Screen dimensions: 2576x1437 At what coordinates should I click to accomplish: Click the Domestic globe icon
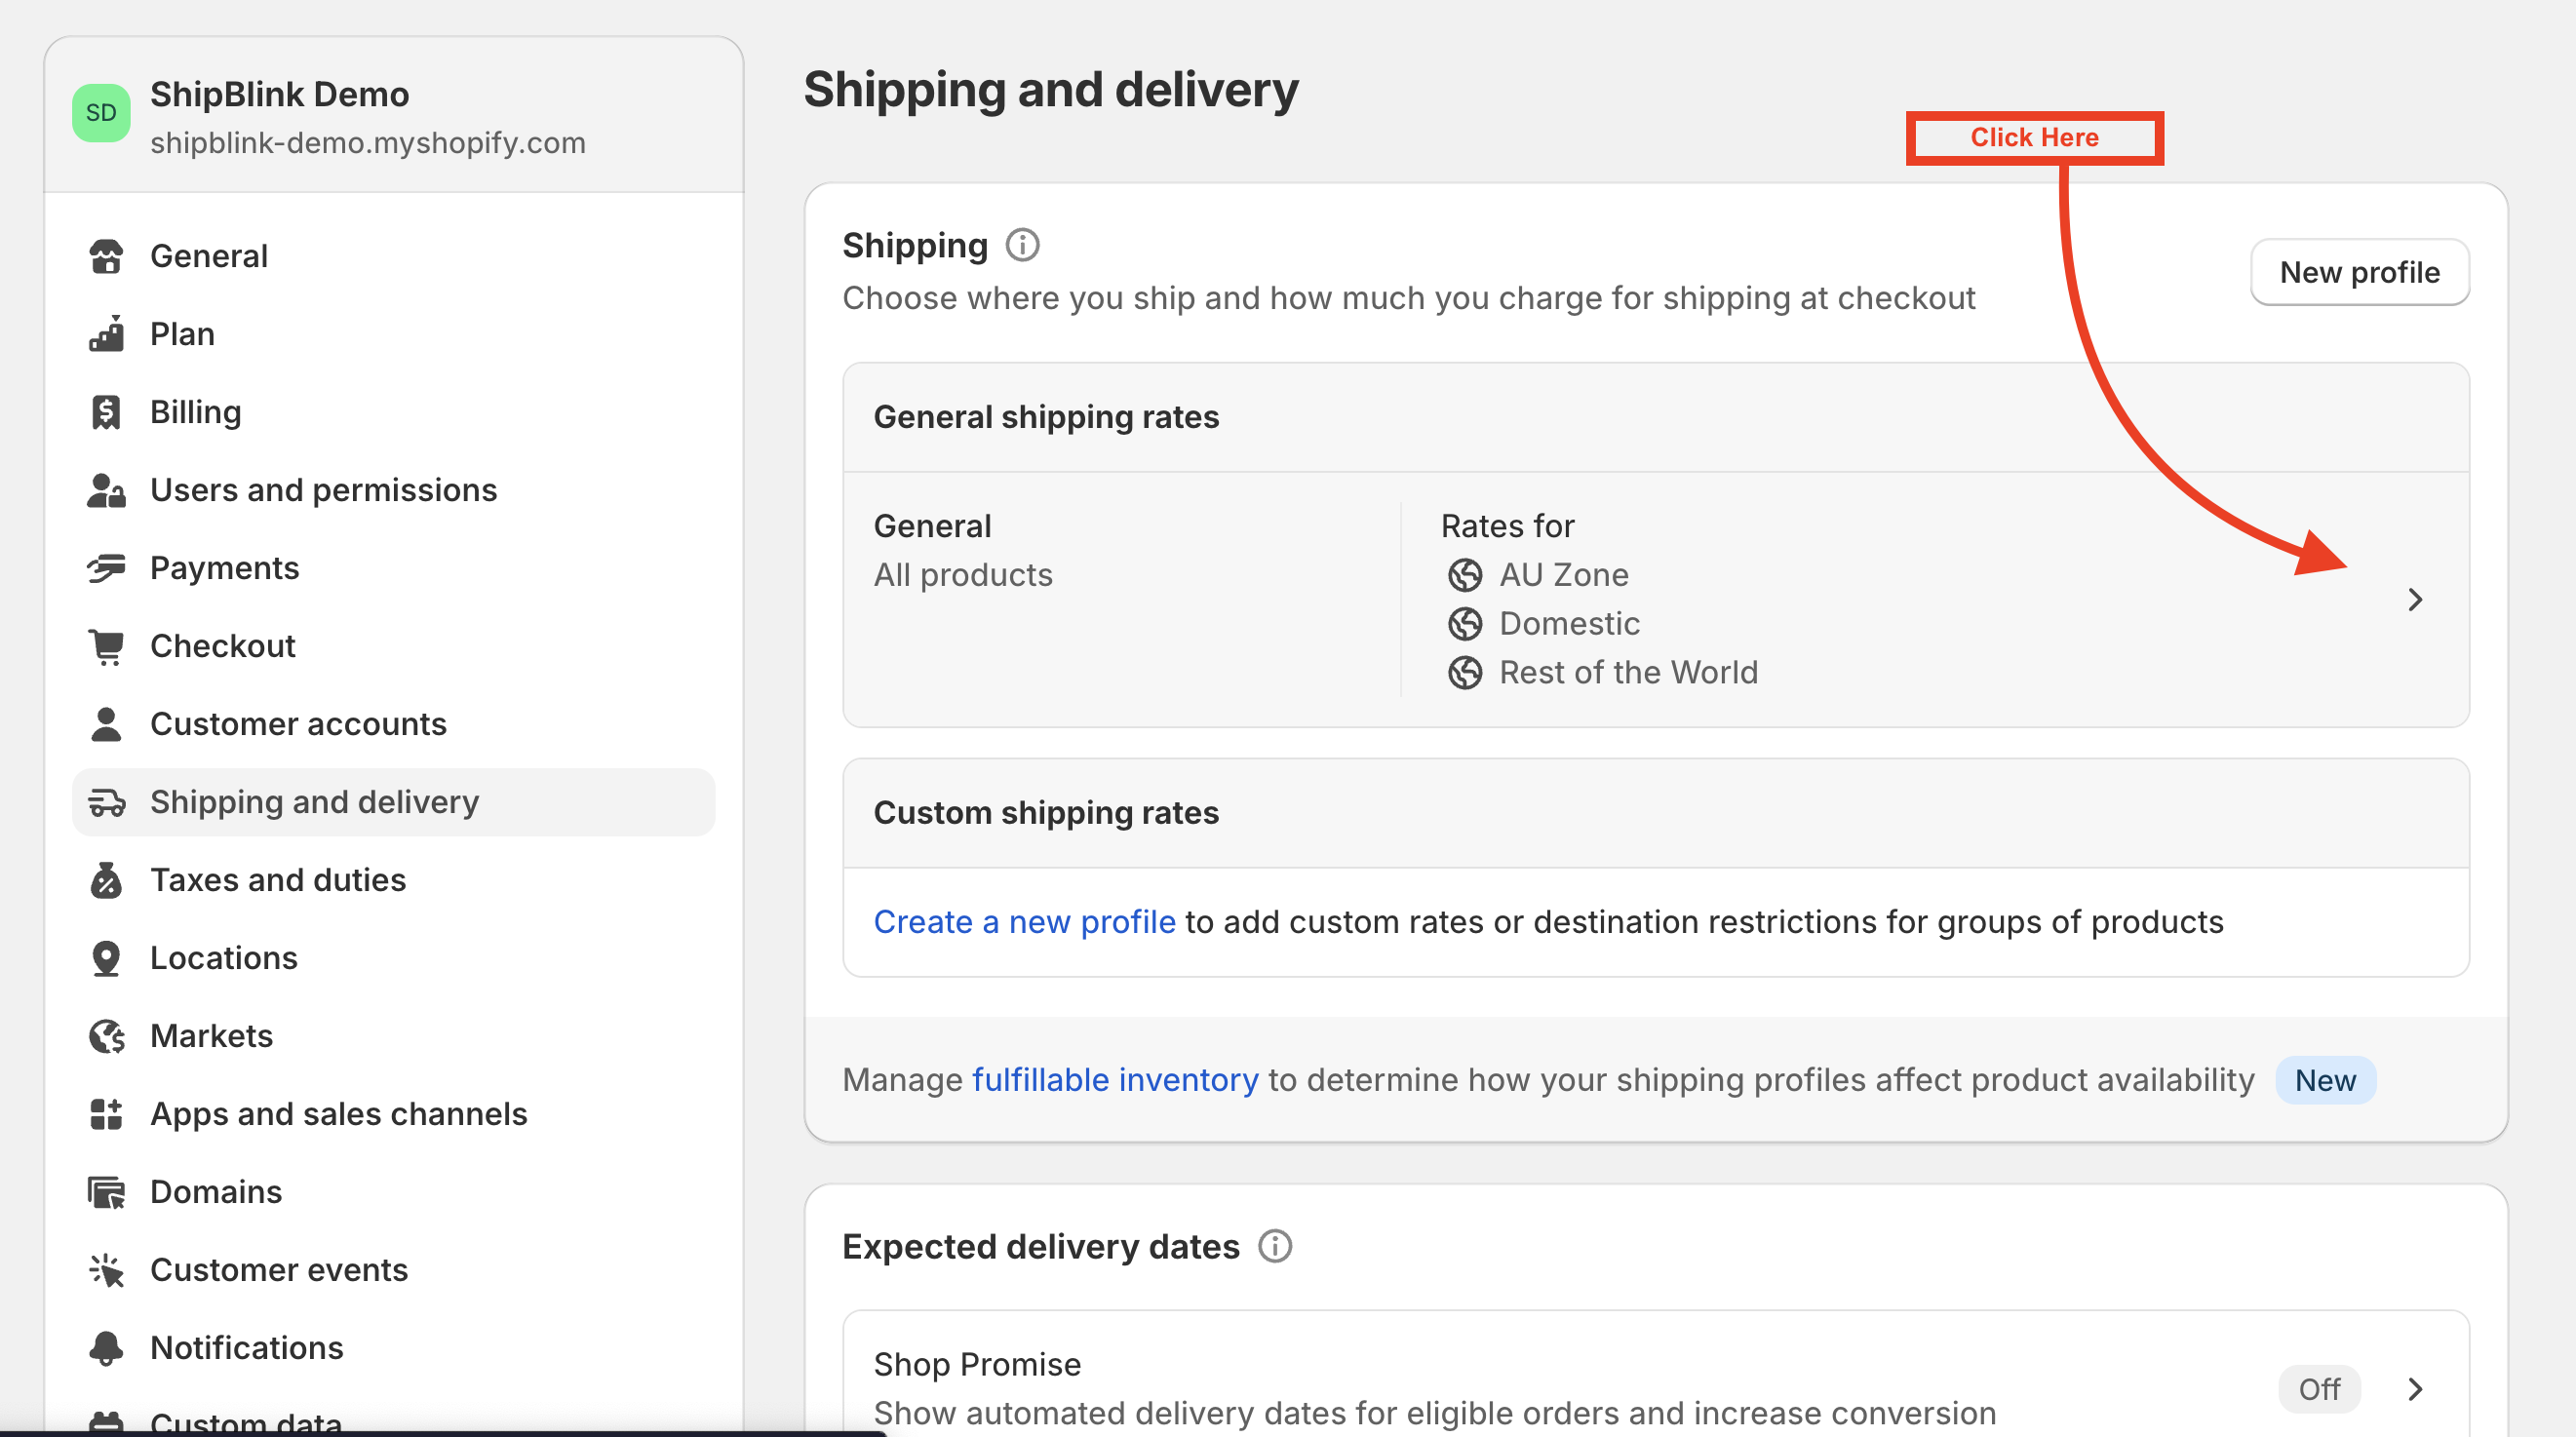point(1465,624)
